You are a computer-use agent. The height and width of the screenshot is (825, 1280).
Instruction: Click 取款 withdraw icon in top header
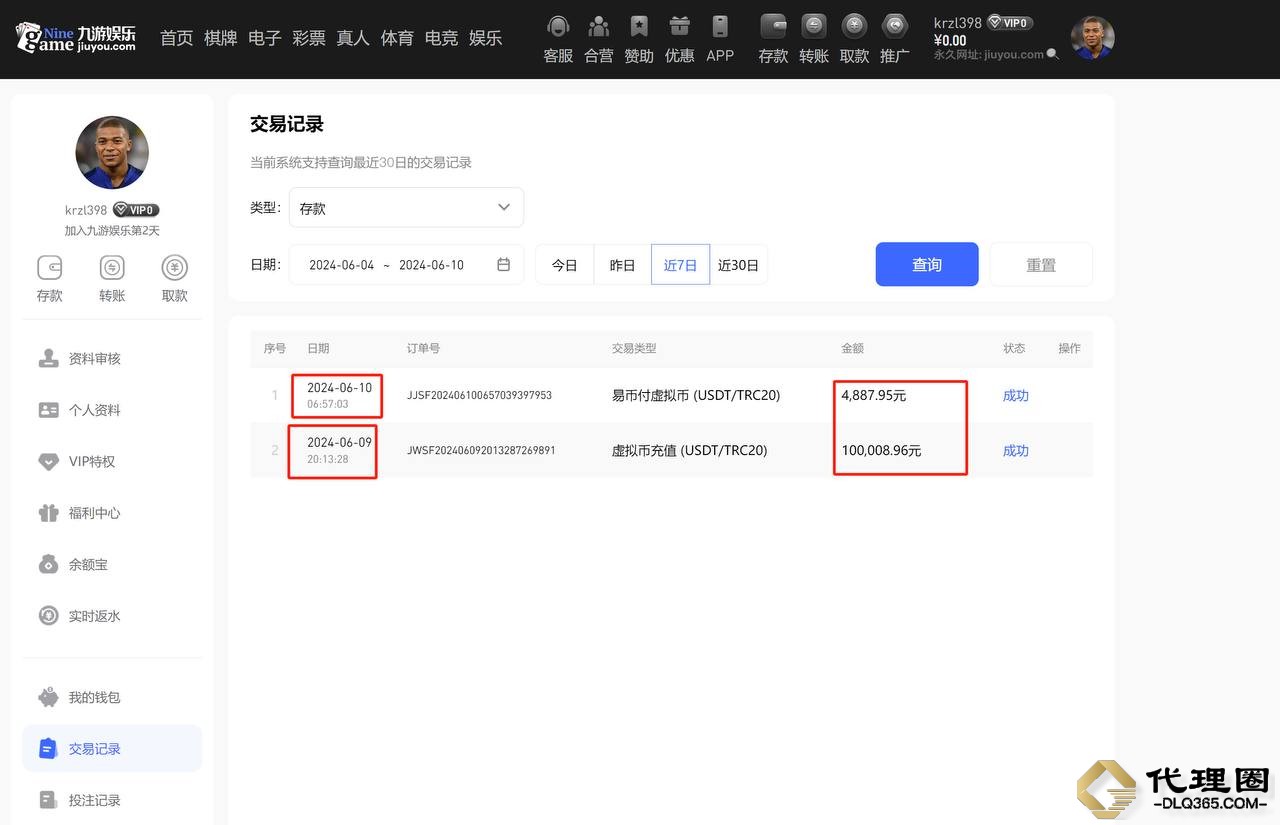coord(855,26)
